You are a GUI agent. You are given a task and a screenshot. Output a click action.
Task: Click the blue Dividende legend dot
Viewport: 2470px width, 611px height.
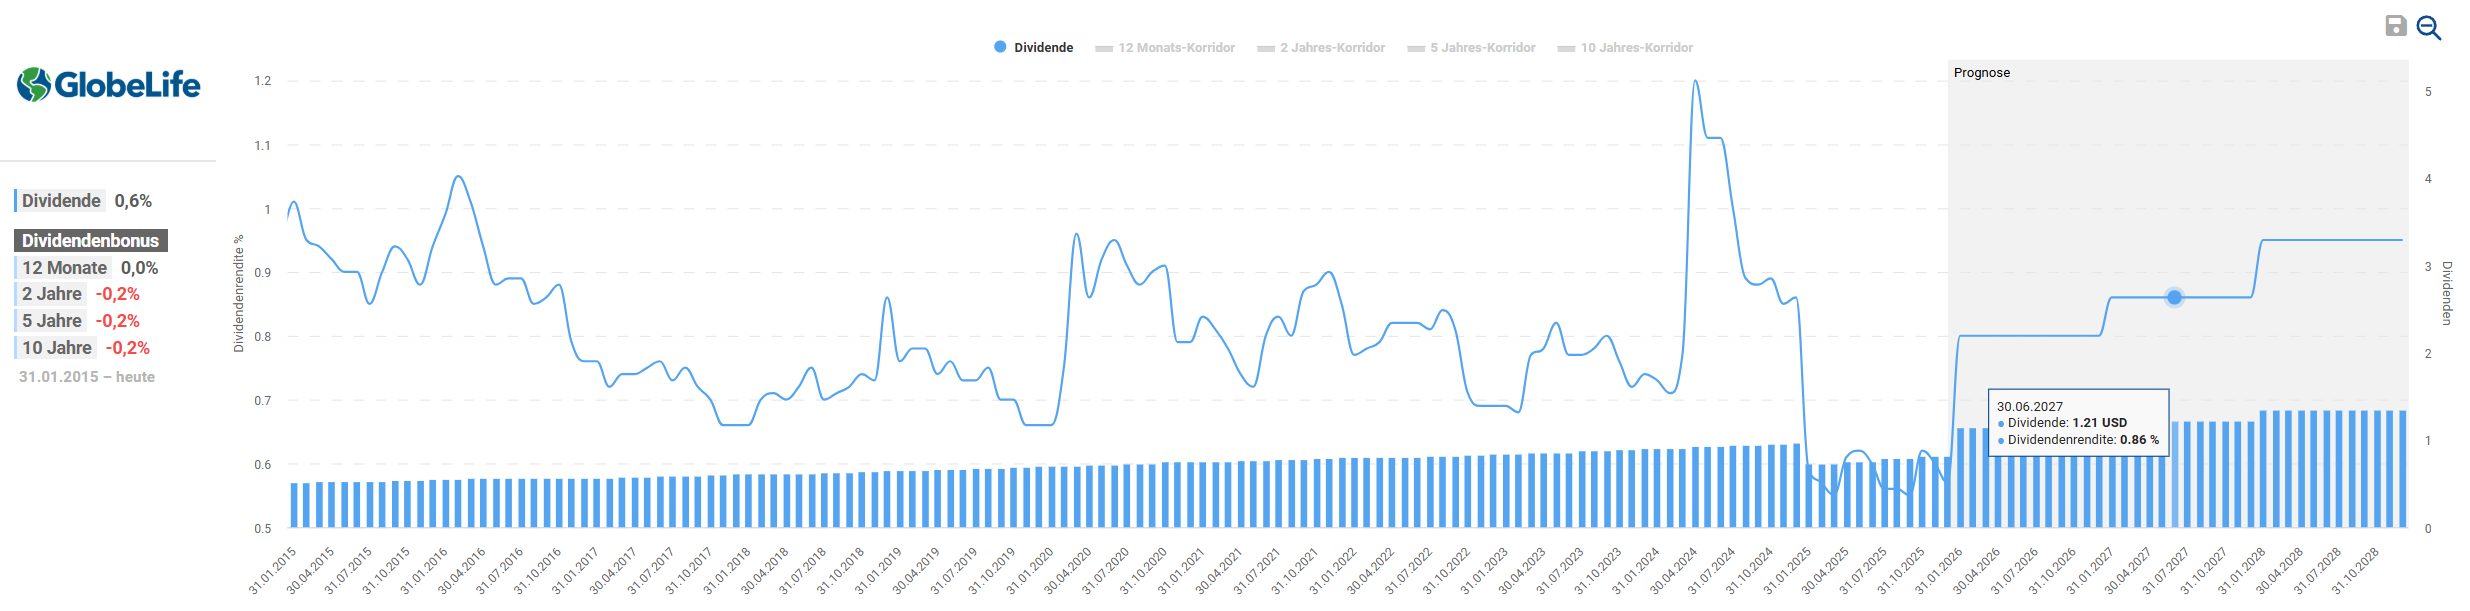(x=1000, y=47)
